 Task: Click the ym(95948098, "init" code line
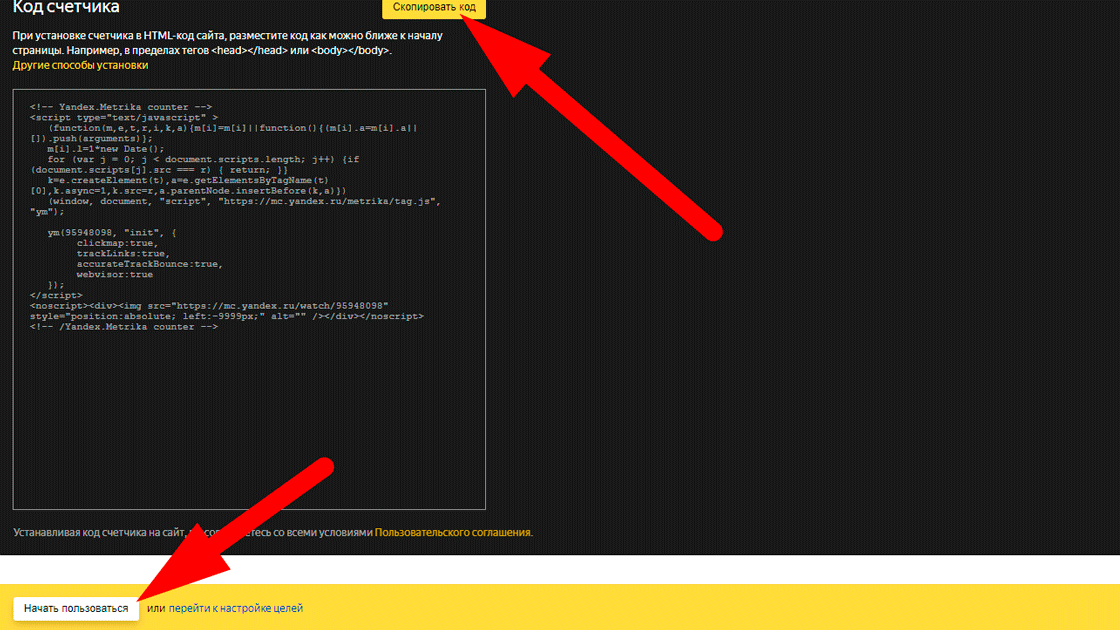tap(111, 233)
